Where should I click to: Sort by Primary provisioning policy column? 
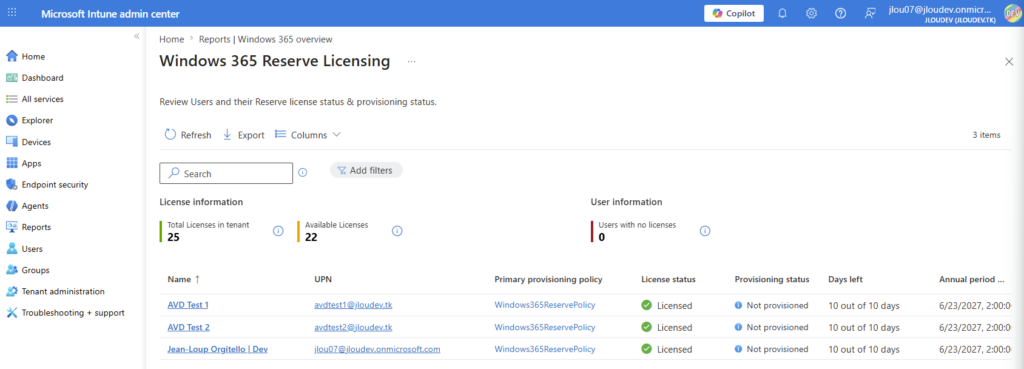pos(548,279)
